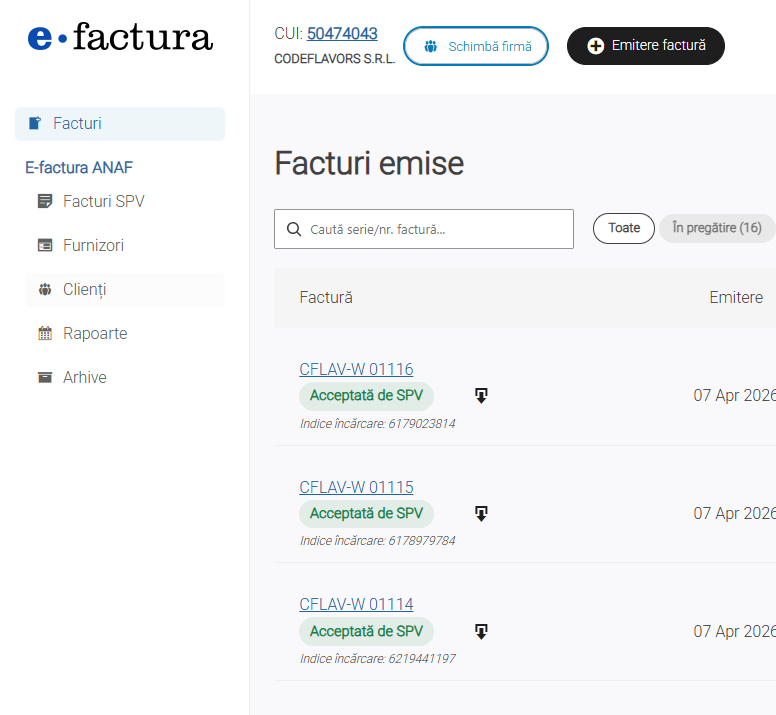Click the Facturi SPV sidebar icon
Screen dimensions: 776x715
click(44, 201)
